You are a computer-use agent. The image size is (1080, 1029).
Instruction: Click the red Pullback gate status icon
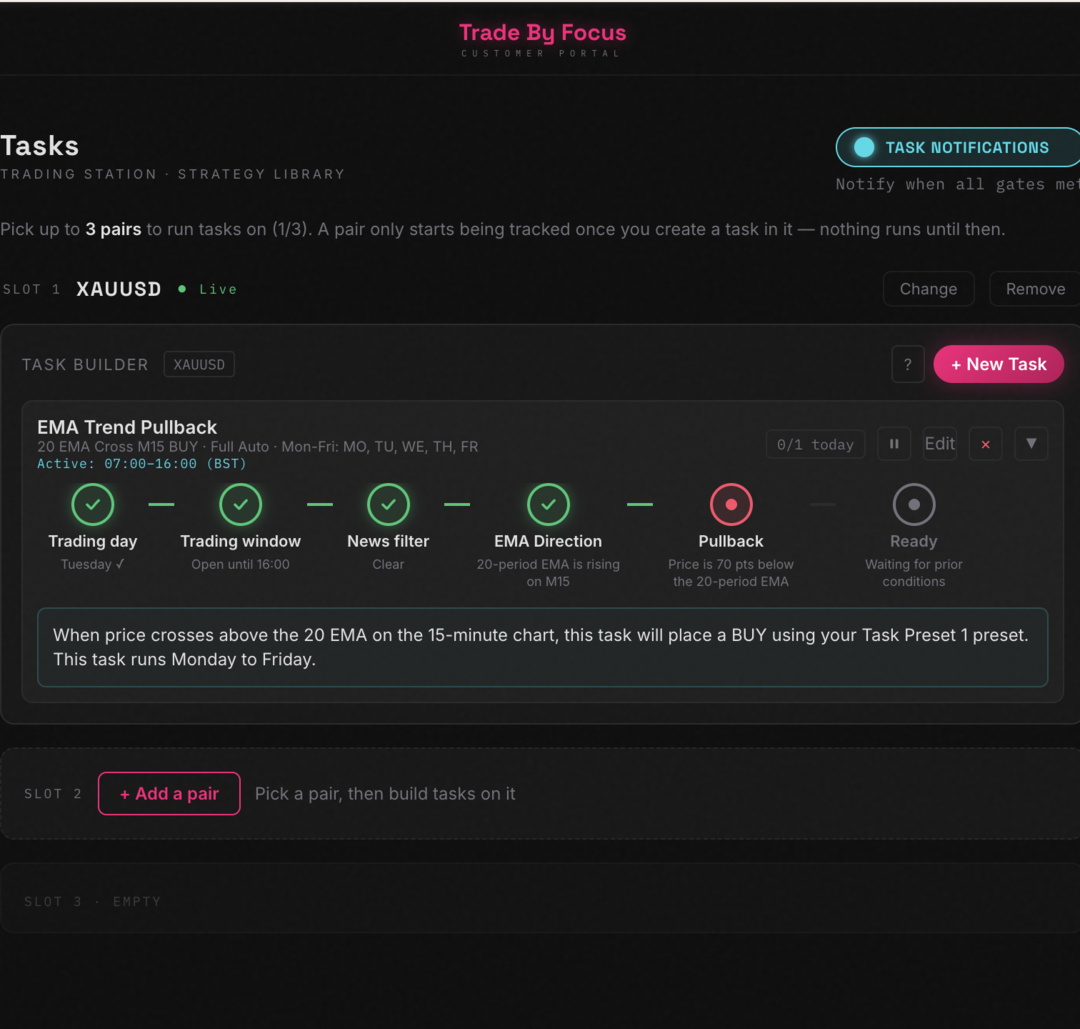click(x=731, y=504)
